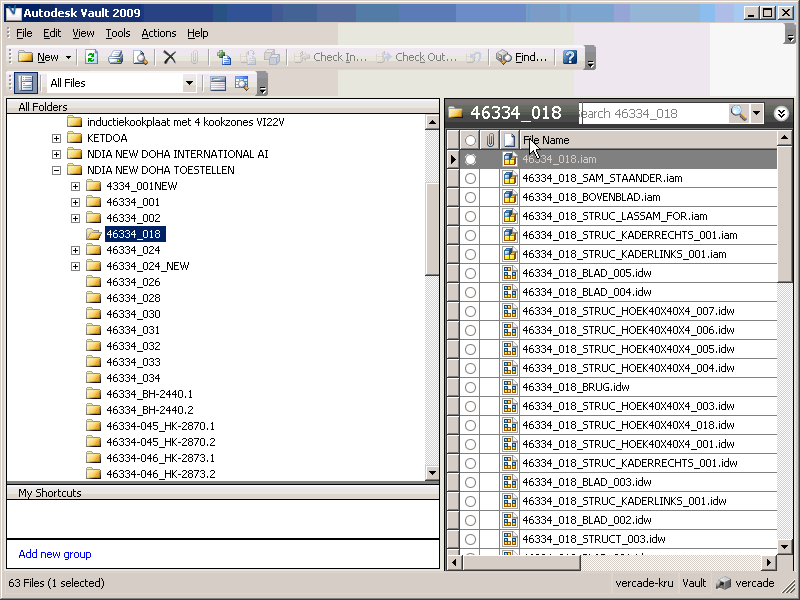Click the attachment paperclip column header
Viewport: 800px width, 600px height.
490,140
